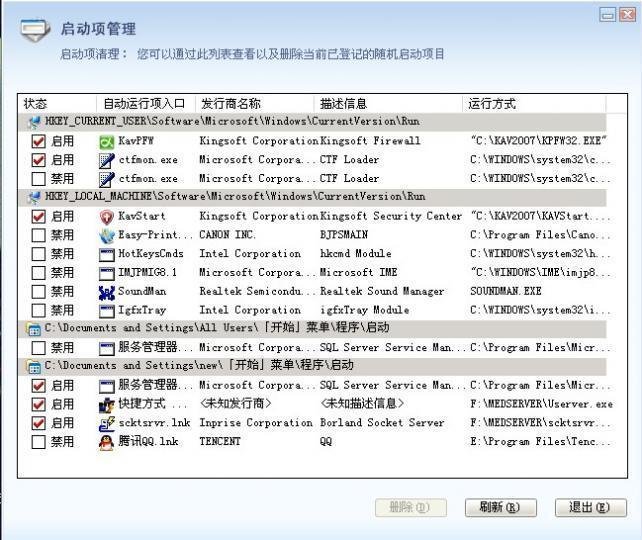642x540 pixels.
Task: Enable the IgfxTray startup checkbox
Action: [38, 311]
